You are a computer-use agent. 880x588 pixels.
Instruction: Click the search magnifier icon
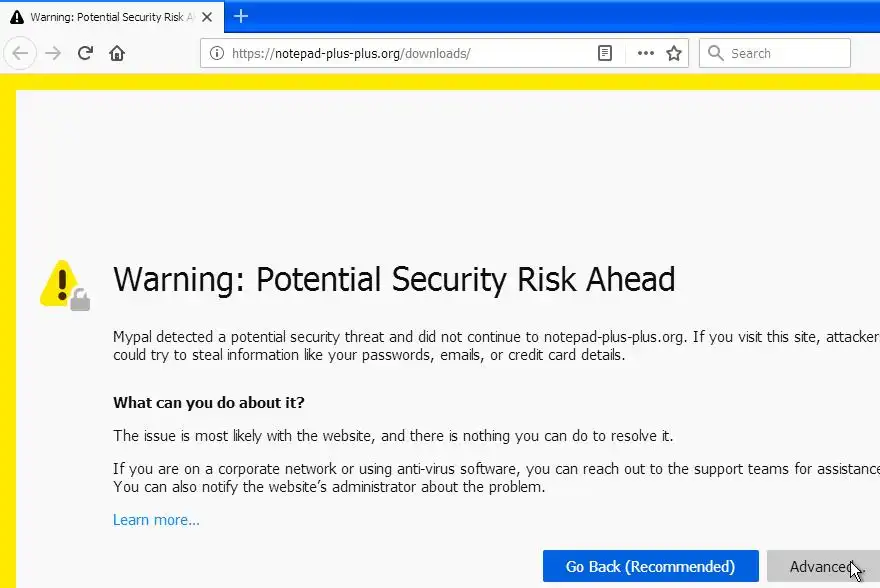click(x=716, y=53)
